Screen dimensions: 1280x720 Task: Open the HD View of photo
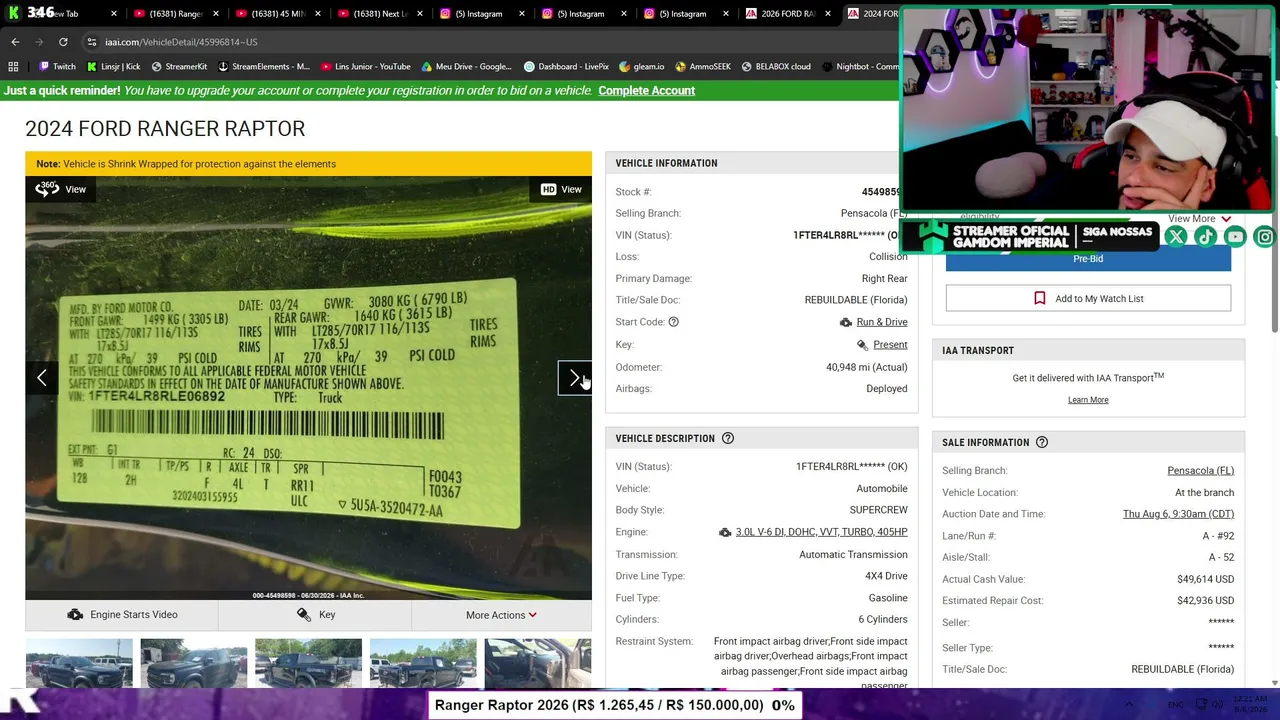561,189
